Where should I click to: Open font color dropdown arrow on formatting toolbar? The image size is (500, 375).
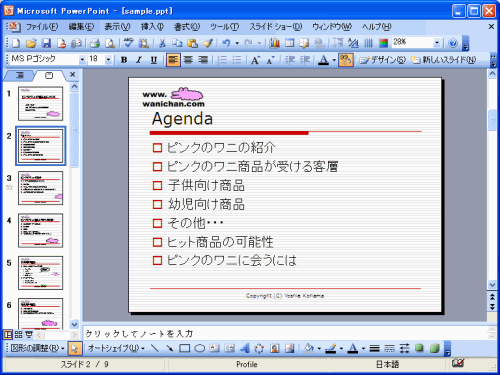[334, 60]
